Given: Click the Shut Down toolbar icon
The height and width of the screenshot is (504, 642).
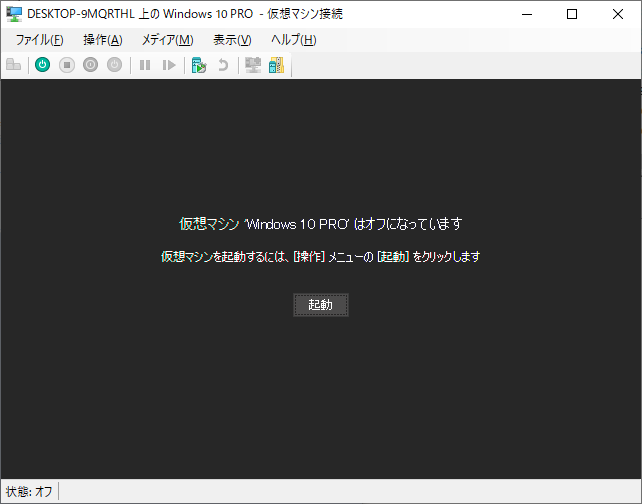Looking at the screenshot, I should click(x=90, y=65).
